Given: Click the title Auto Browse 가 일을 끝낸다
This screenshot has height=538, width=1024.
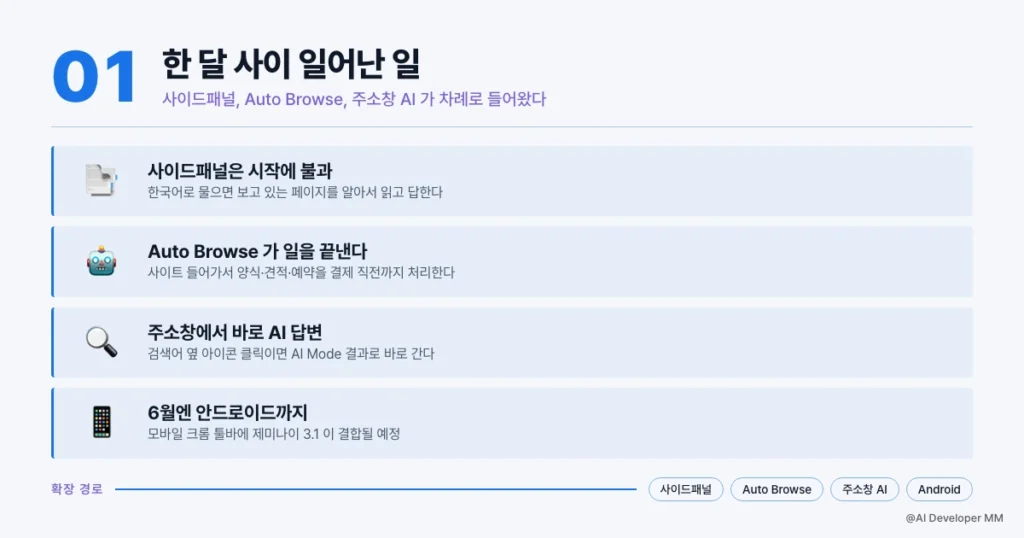Looking at the screenshot, I should tap(257, 251).
